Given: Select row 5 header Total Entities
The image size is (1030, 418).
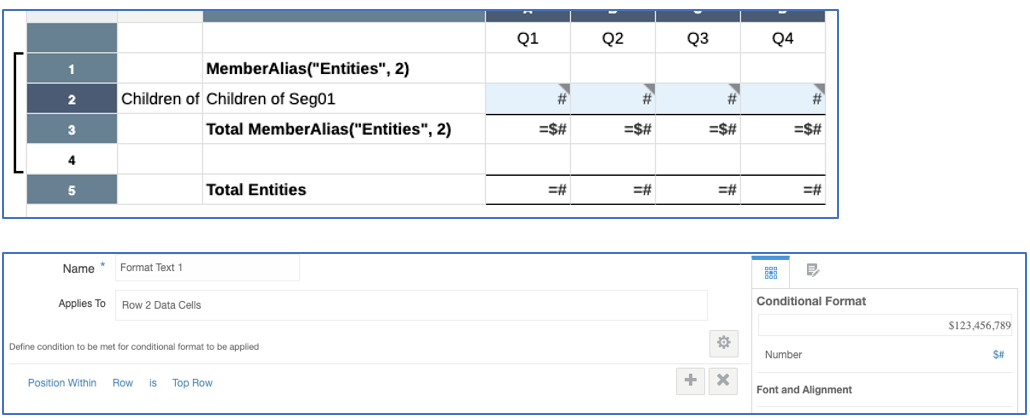Looking at the screenshot, I should (x=71, y=190).
